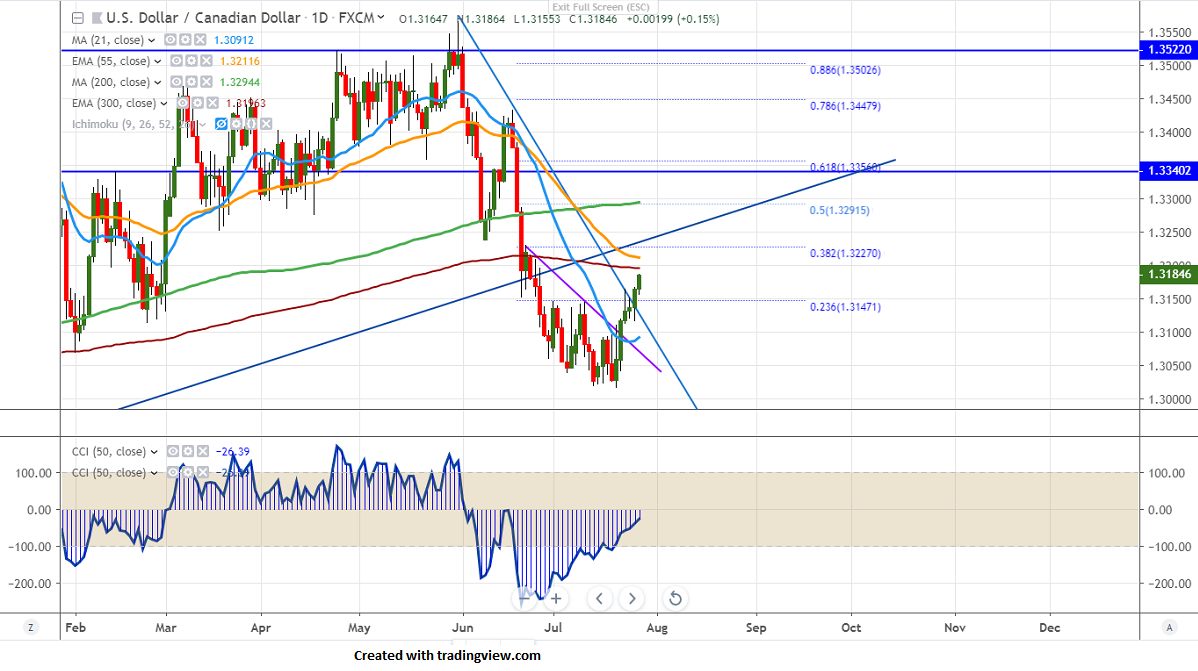
Task: Remove the second CCI (50, close) indicator
Action: tap(202, 472)
